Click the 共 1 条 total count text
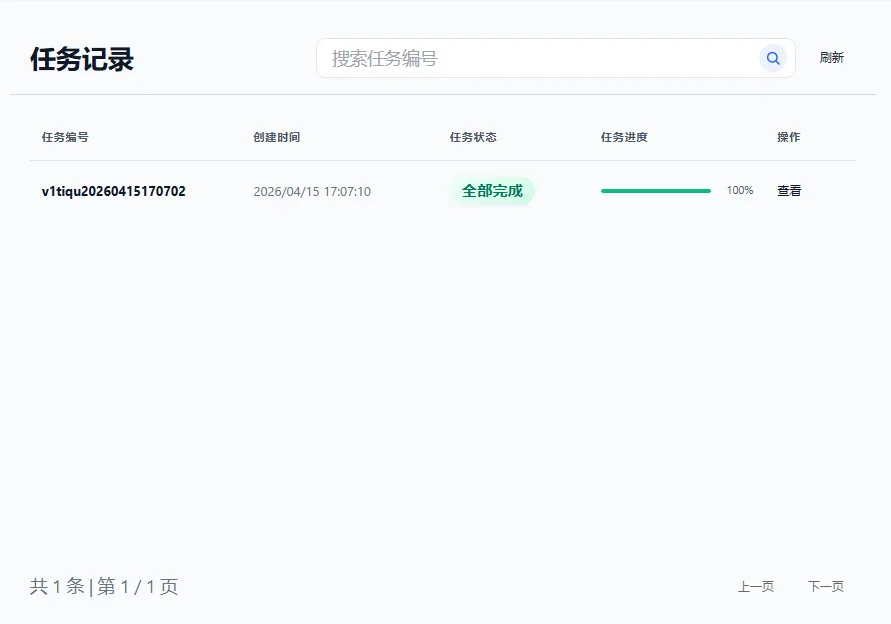 point(57,587)
